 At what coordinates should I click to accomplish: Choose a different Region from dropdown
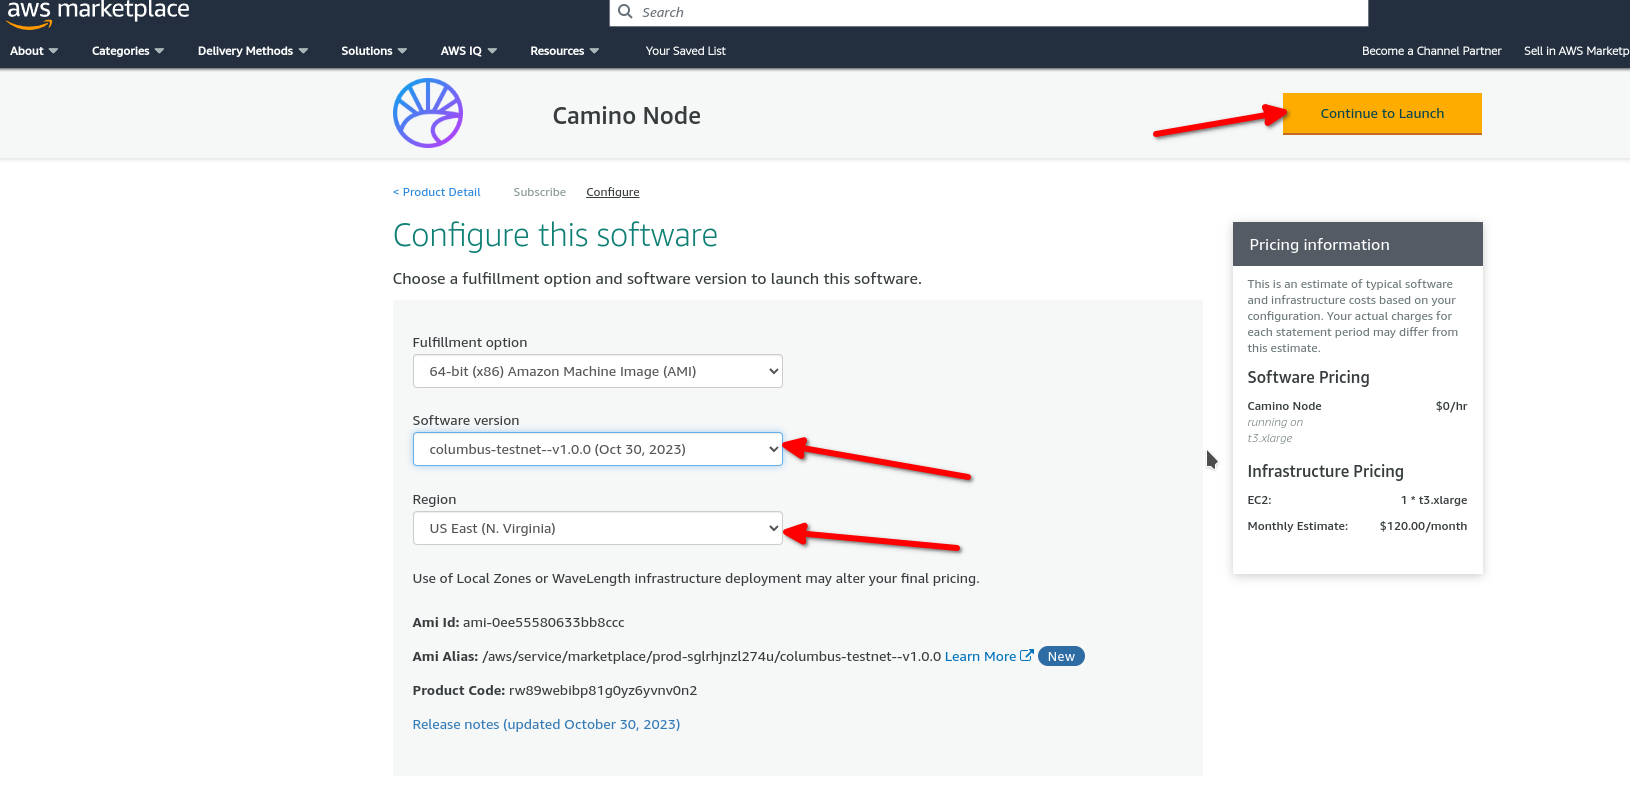[x=597, y=528]
